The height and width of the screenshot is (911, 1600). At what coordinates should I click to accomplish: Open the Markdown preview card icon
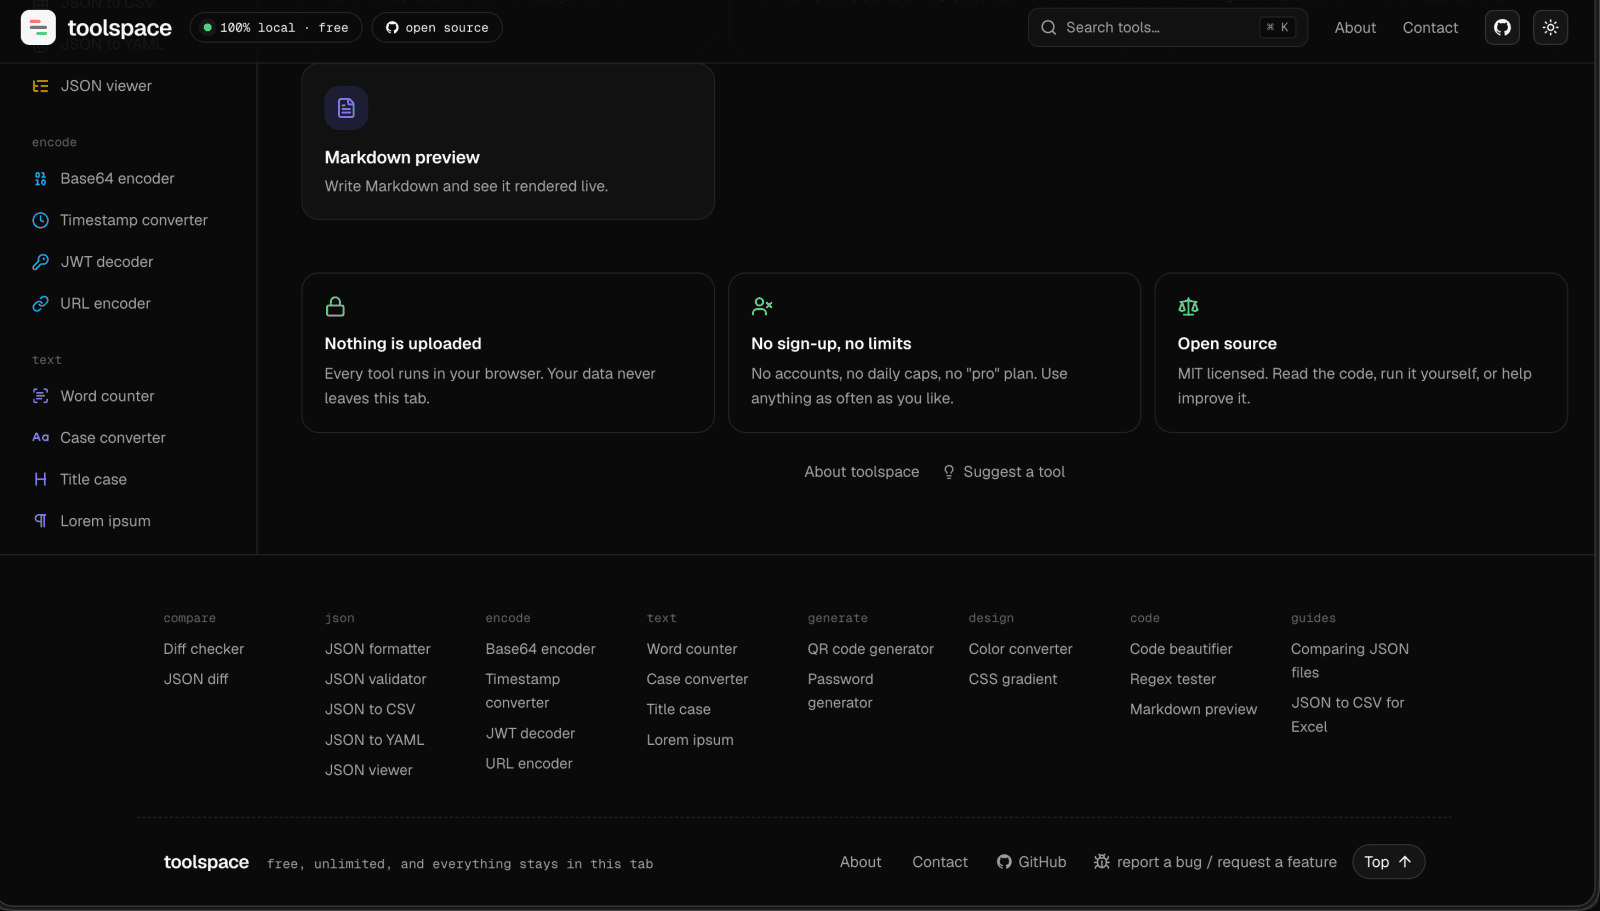click(346, 108)
